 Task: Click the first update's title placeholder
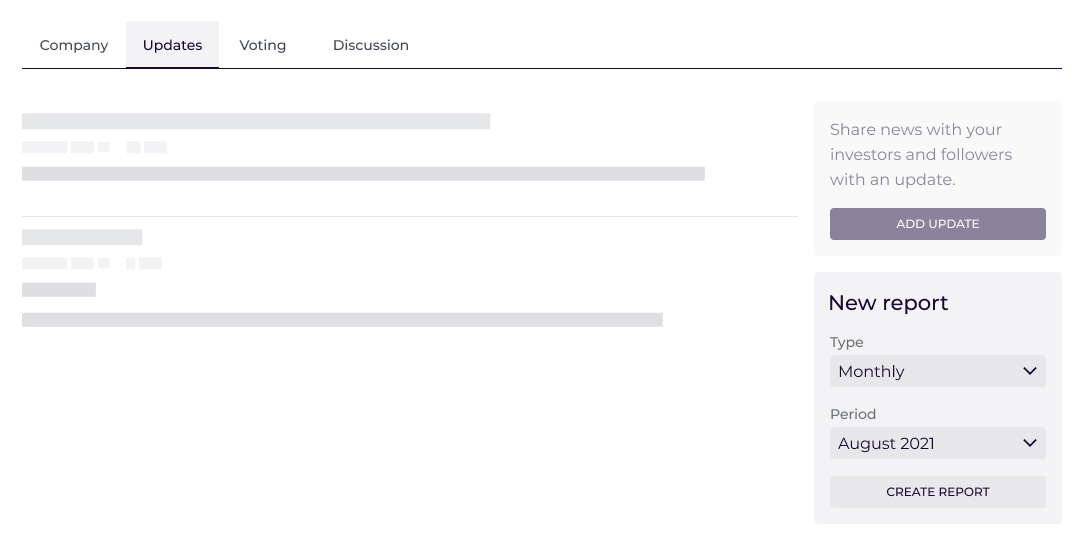(256, 121)
